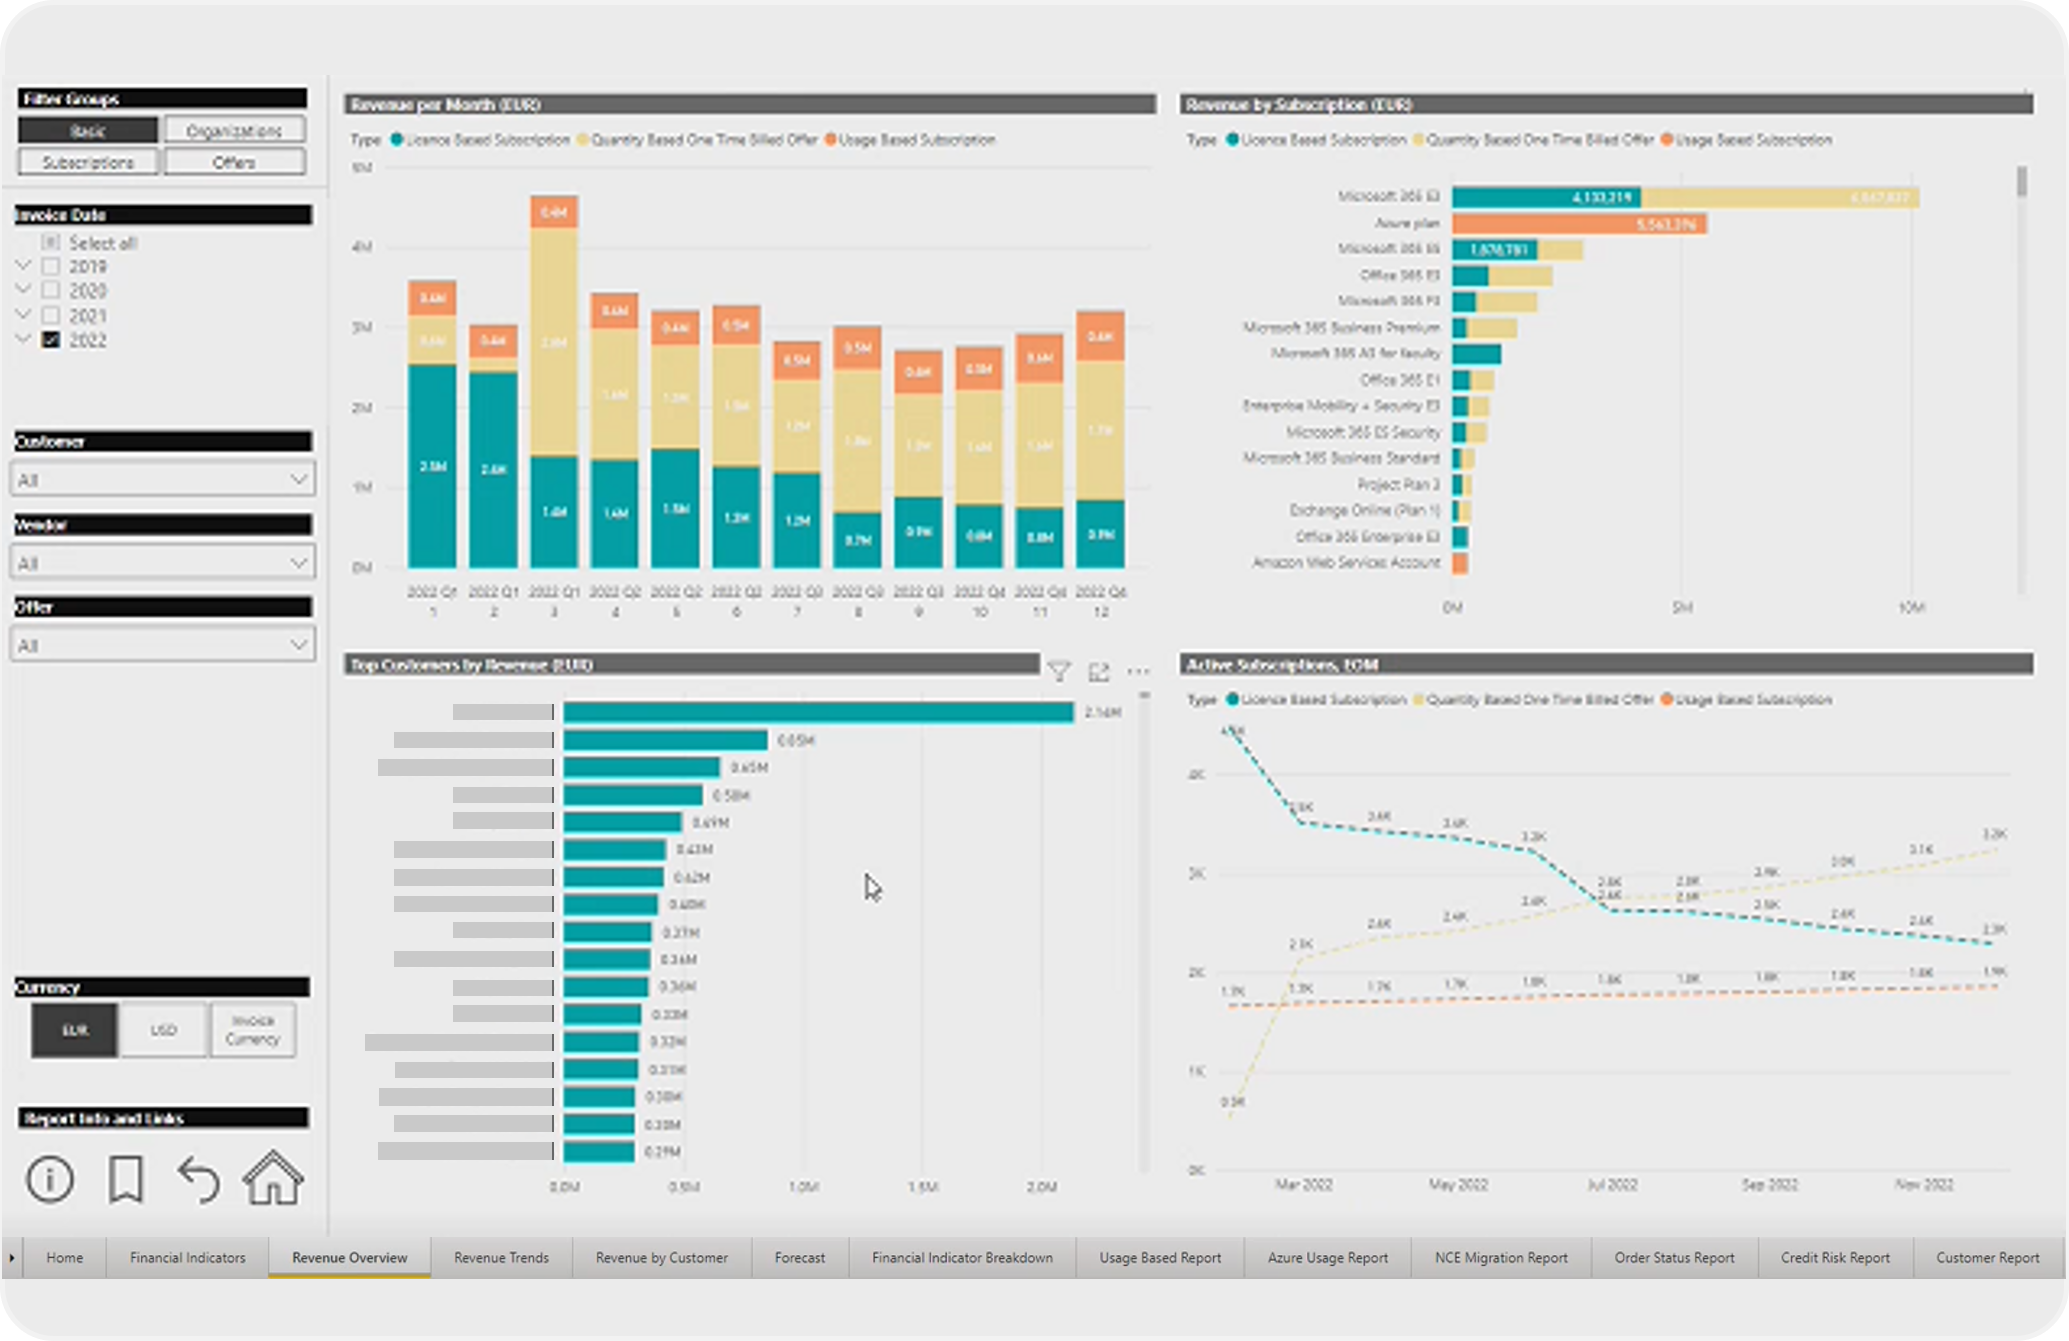Click the filter icon on Top Customers chart
This screenshot has width=2069, height=1341.
(1059, 671)
